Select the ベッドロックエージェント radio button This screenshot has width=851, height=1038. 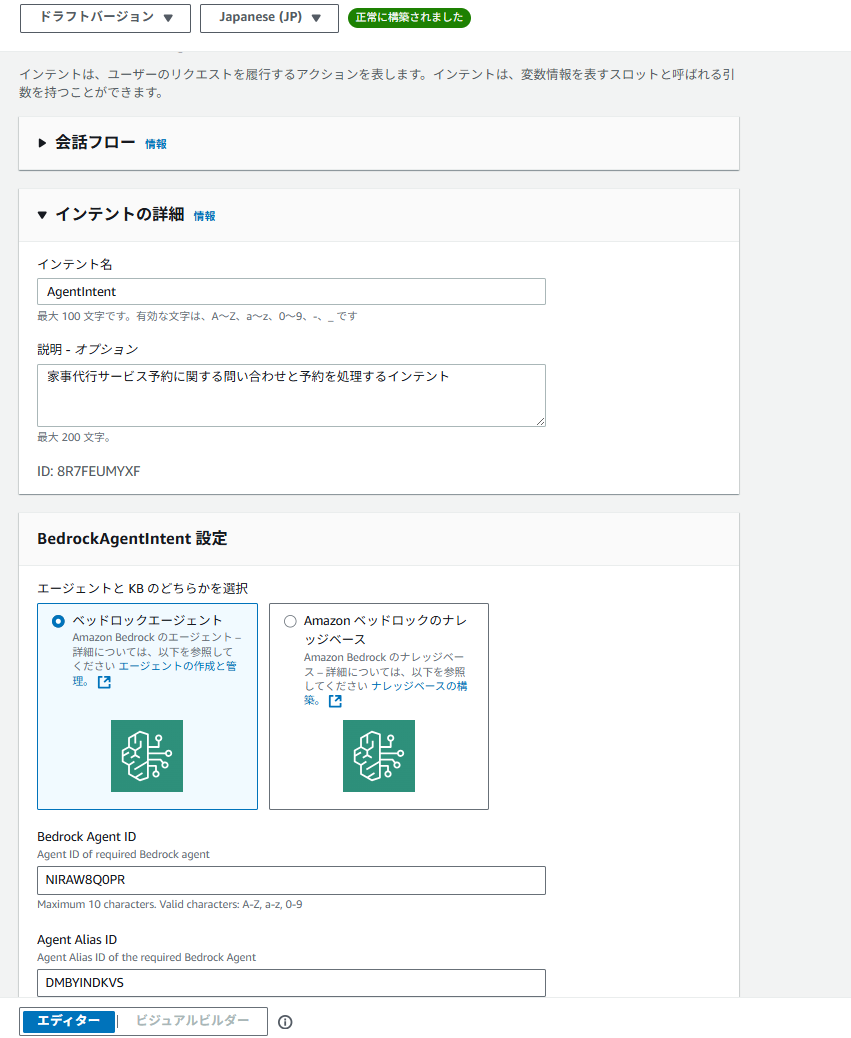point(58,621)
